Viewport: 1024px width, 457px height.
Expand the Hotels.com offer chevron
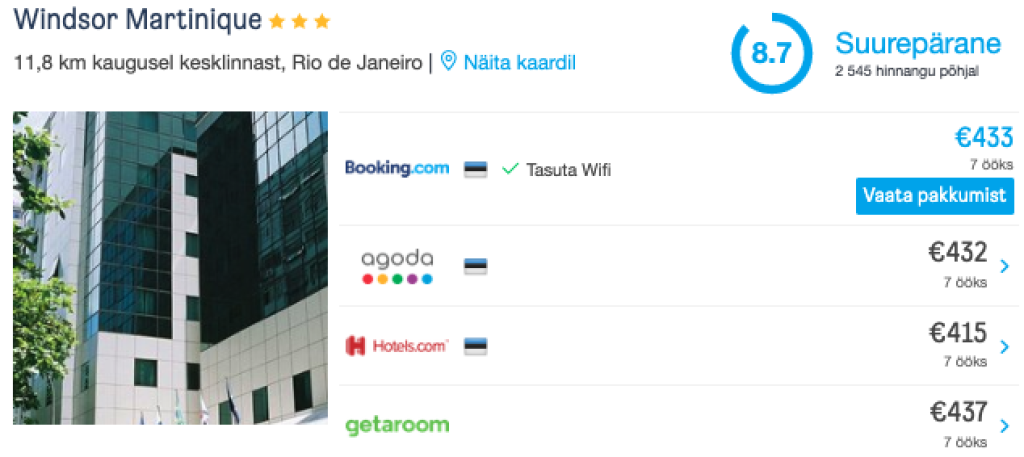[1004, 347]
